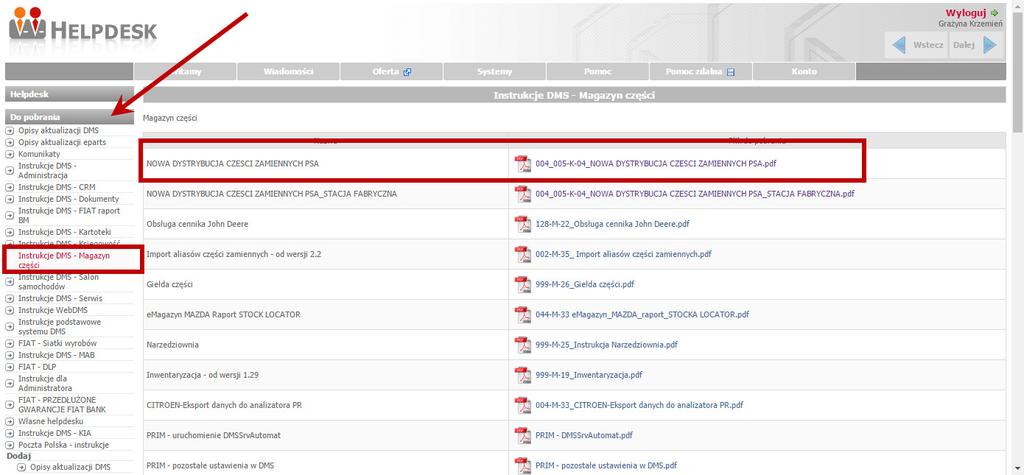Click the Helpdesk sidebar header
This screenshot has width=1024, height=475.
[x=69, y=94]
